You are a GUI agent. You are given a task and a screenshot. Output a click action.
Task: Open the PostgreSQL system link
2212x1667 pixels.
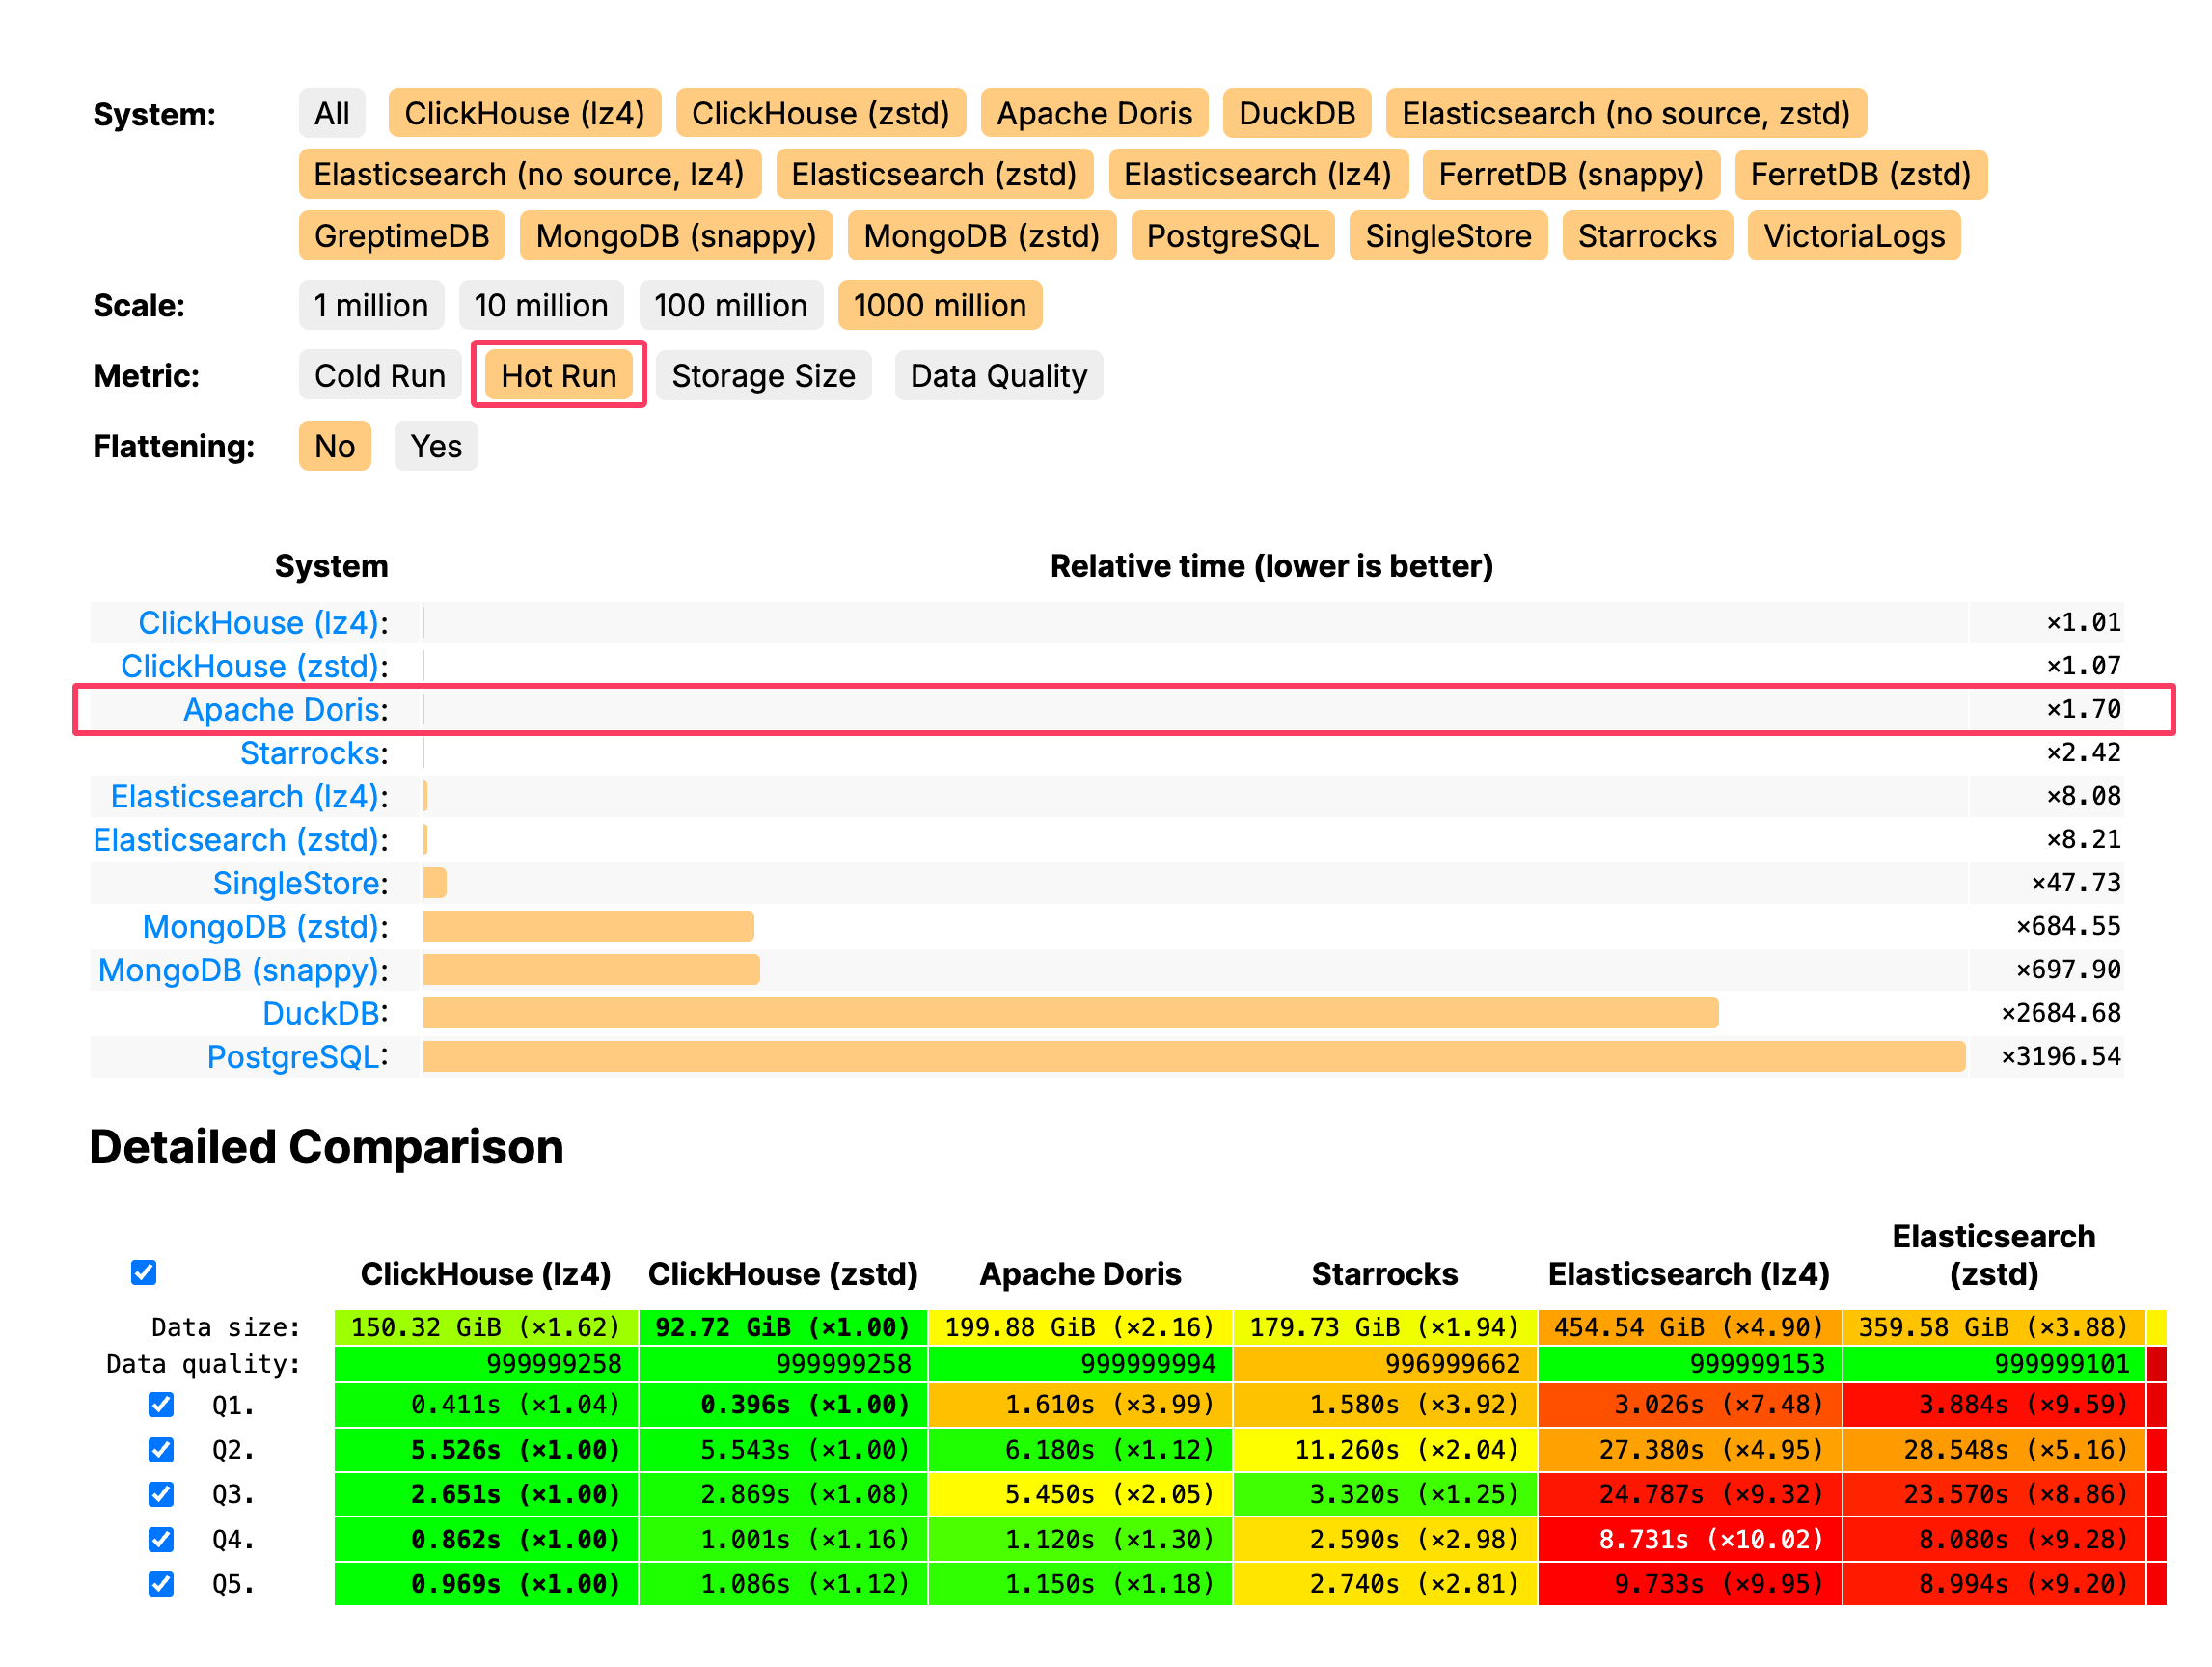(293, 1056)
